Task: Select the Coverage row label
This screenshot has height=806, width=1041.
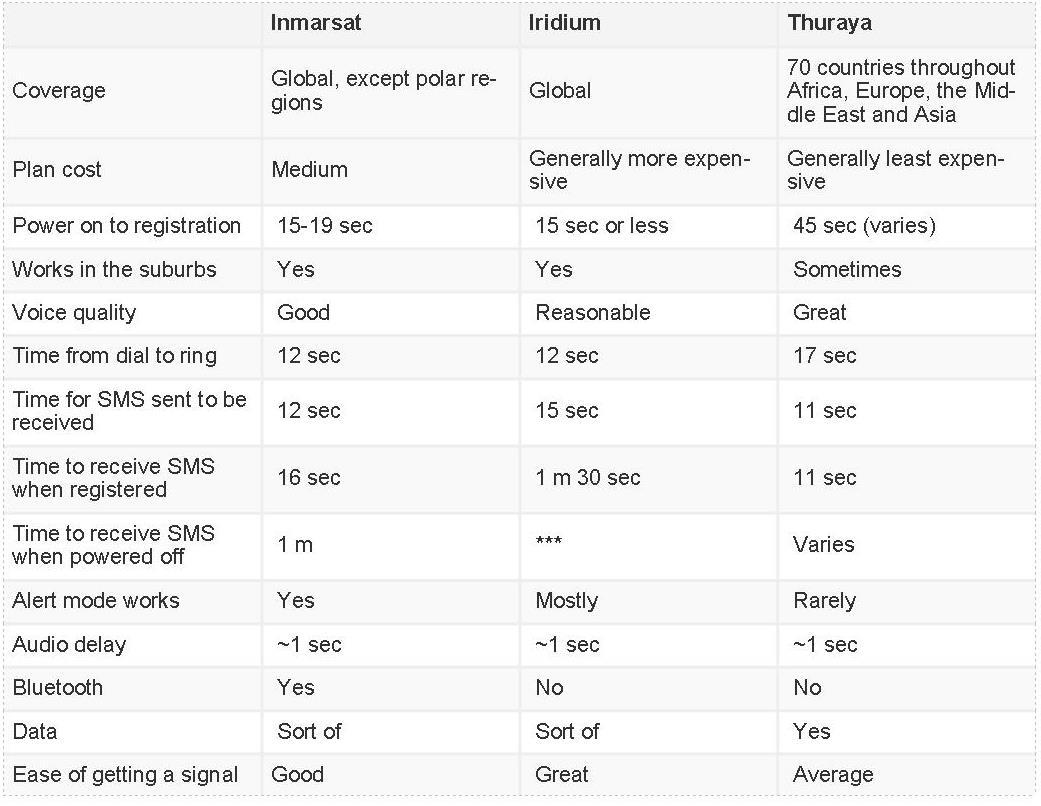Action: click(x=58, y=91)
